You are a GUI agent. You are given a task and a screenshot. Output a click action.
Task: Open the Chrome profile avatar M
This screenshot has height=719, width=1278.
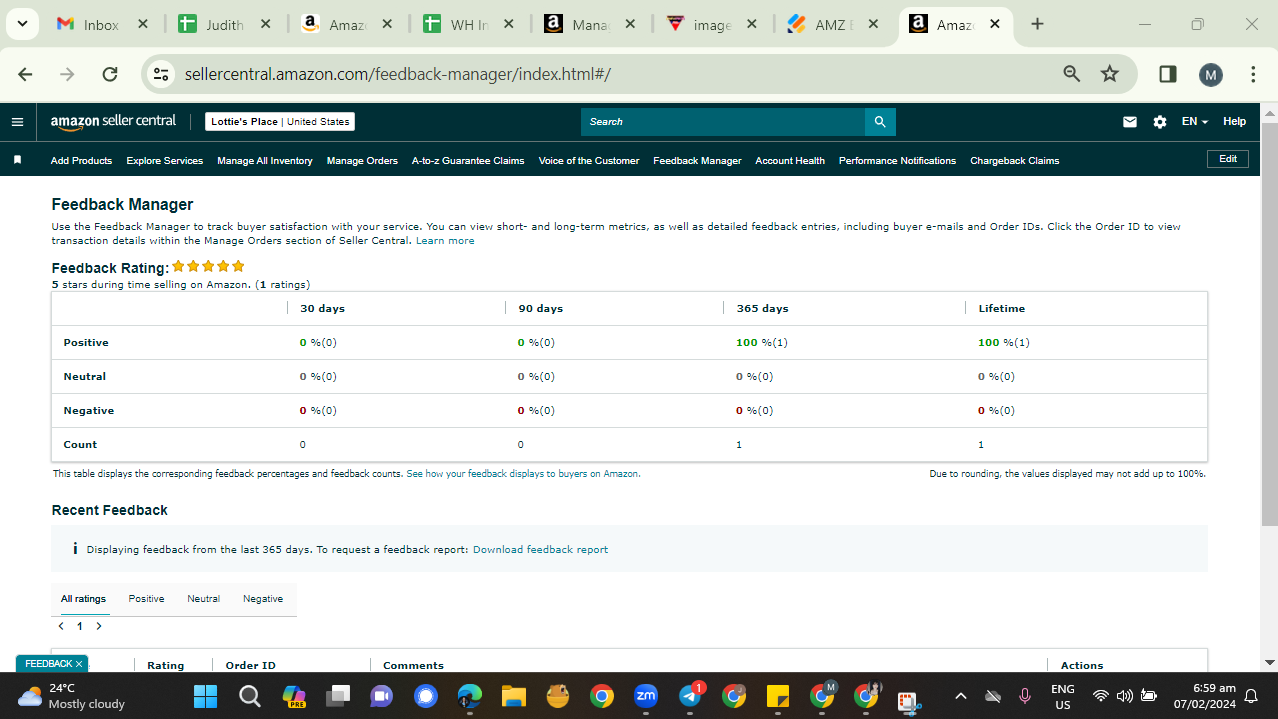pyautogui.click(x=1210, y=74)
